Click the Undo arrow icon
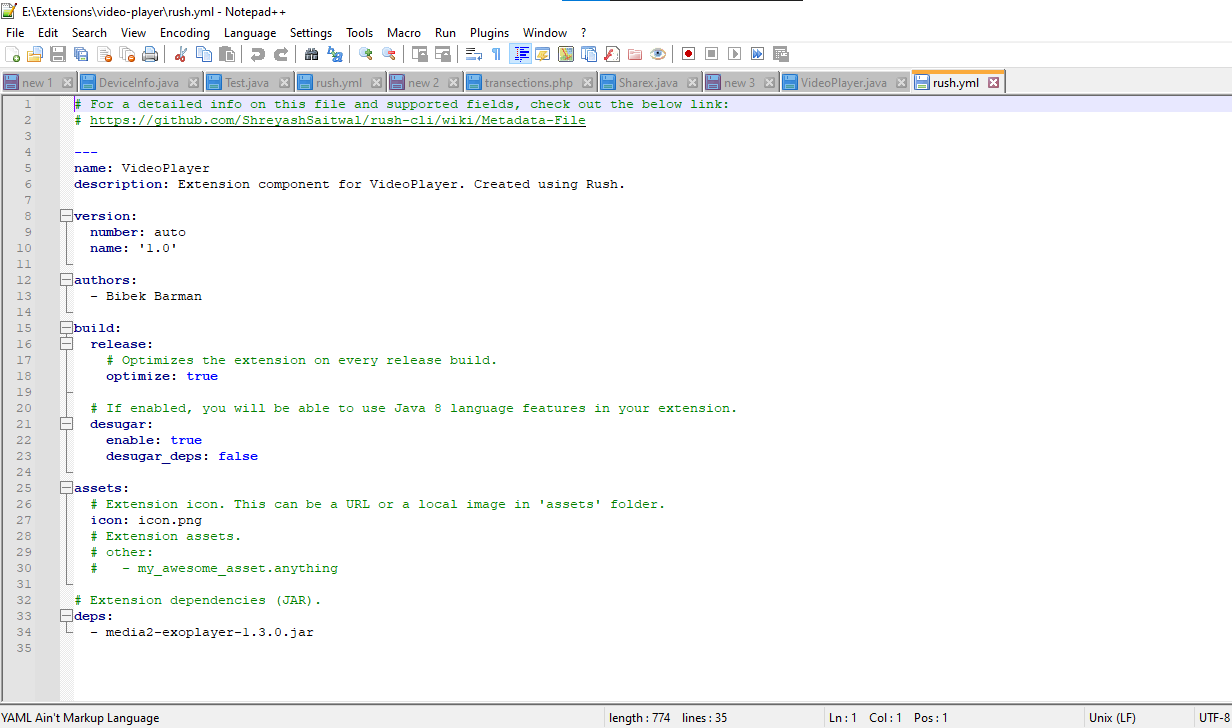 click(x=258, y=54)
